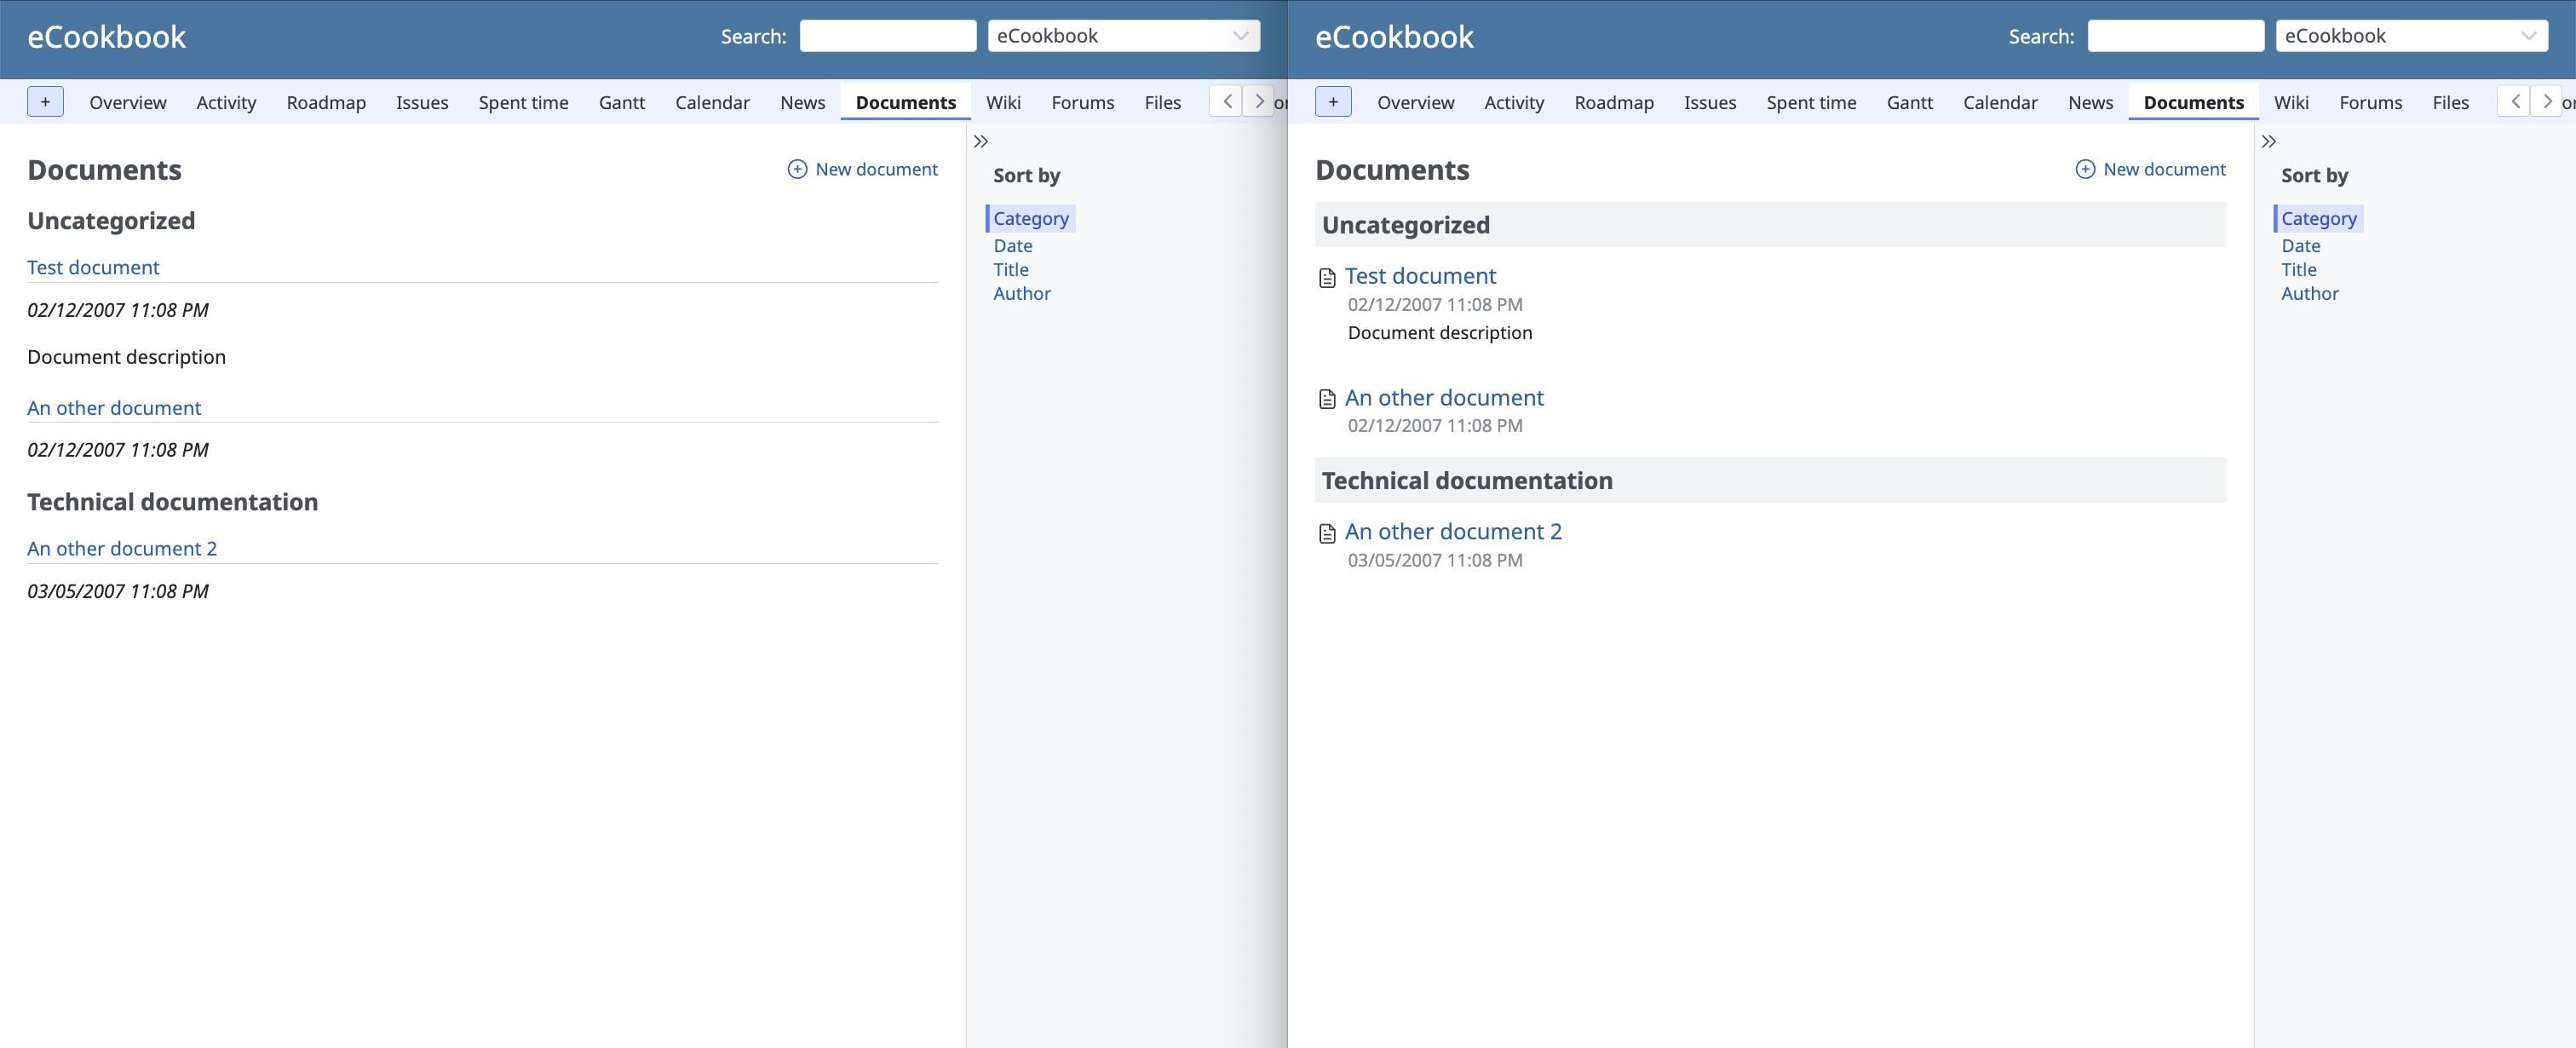Open Gantt tab in left window
Viewport: 2576px width, 1048px height.
tap(622, 102)
